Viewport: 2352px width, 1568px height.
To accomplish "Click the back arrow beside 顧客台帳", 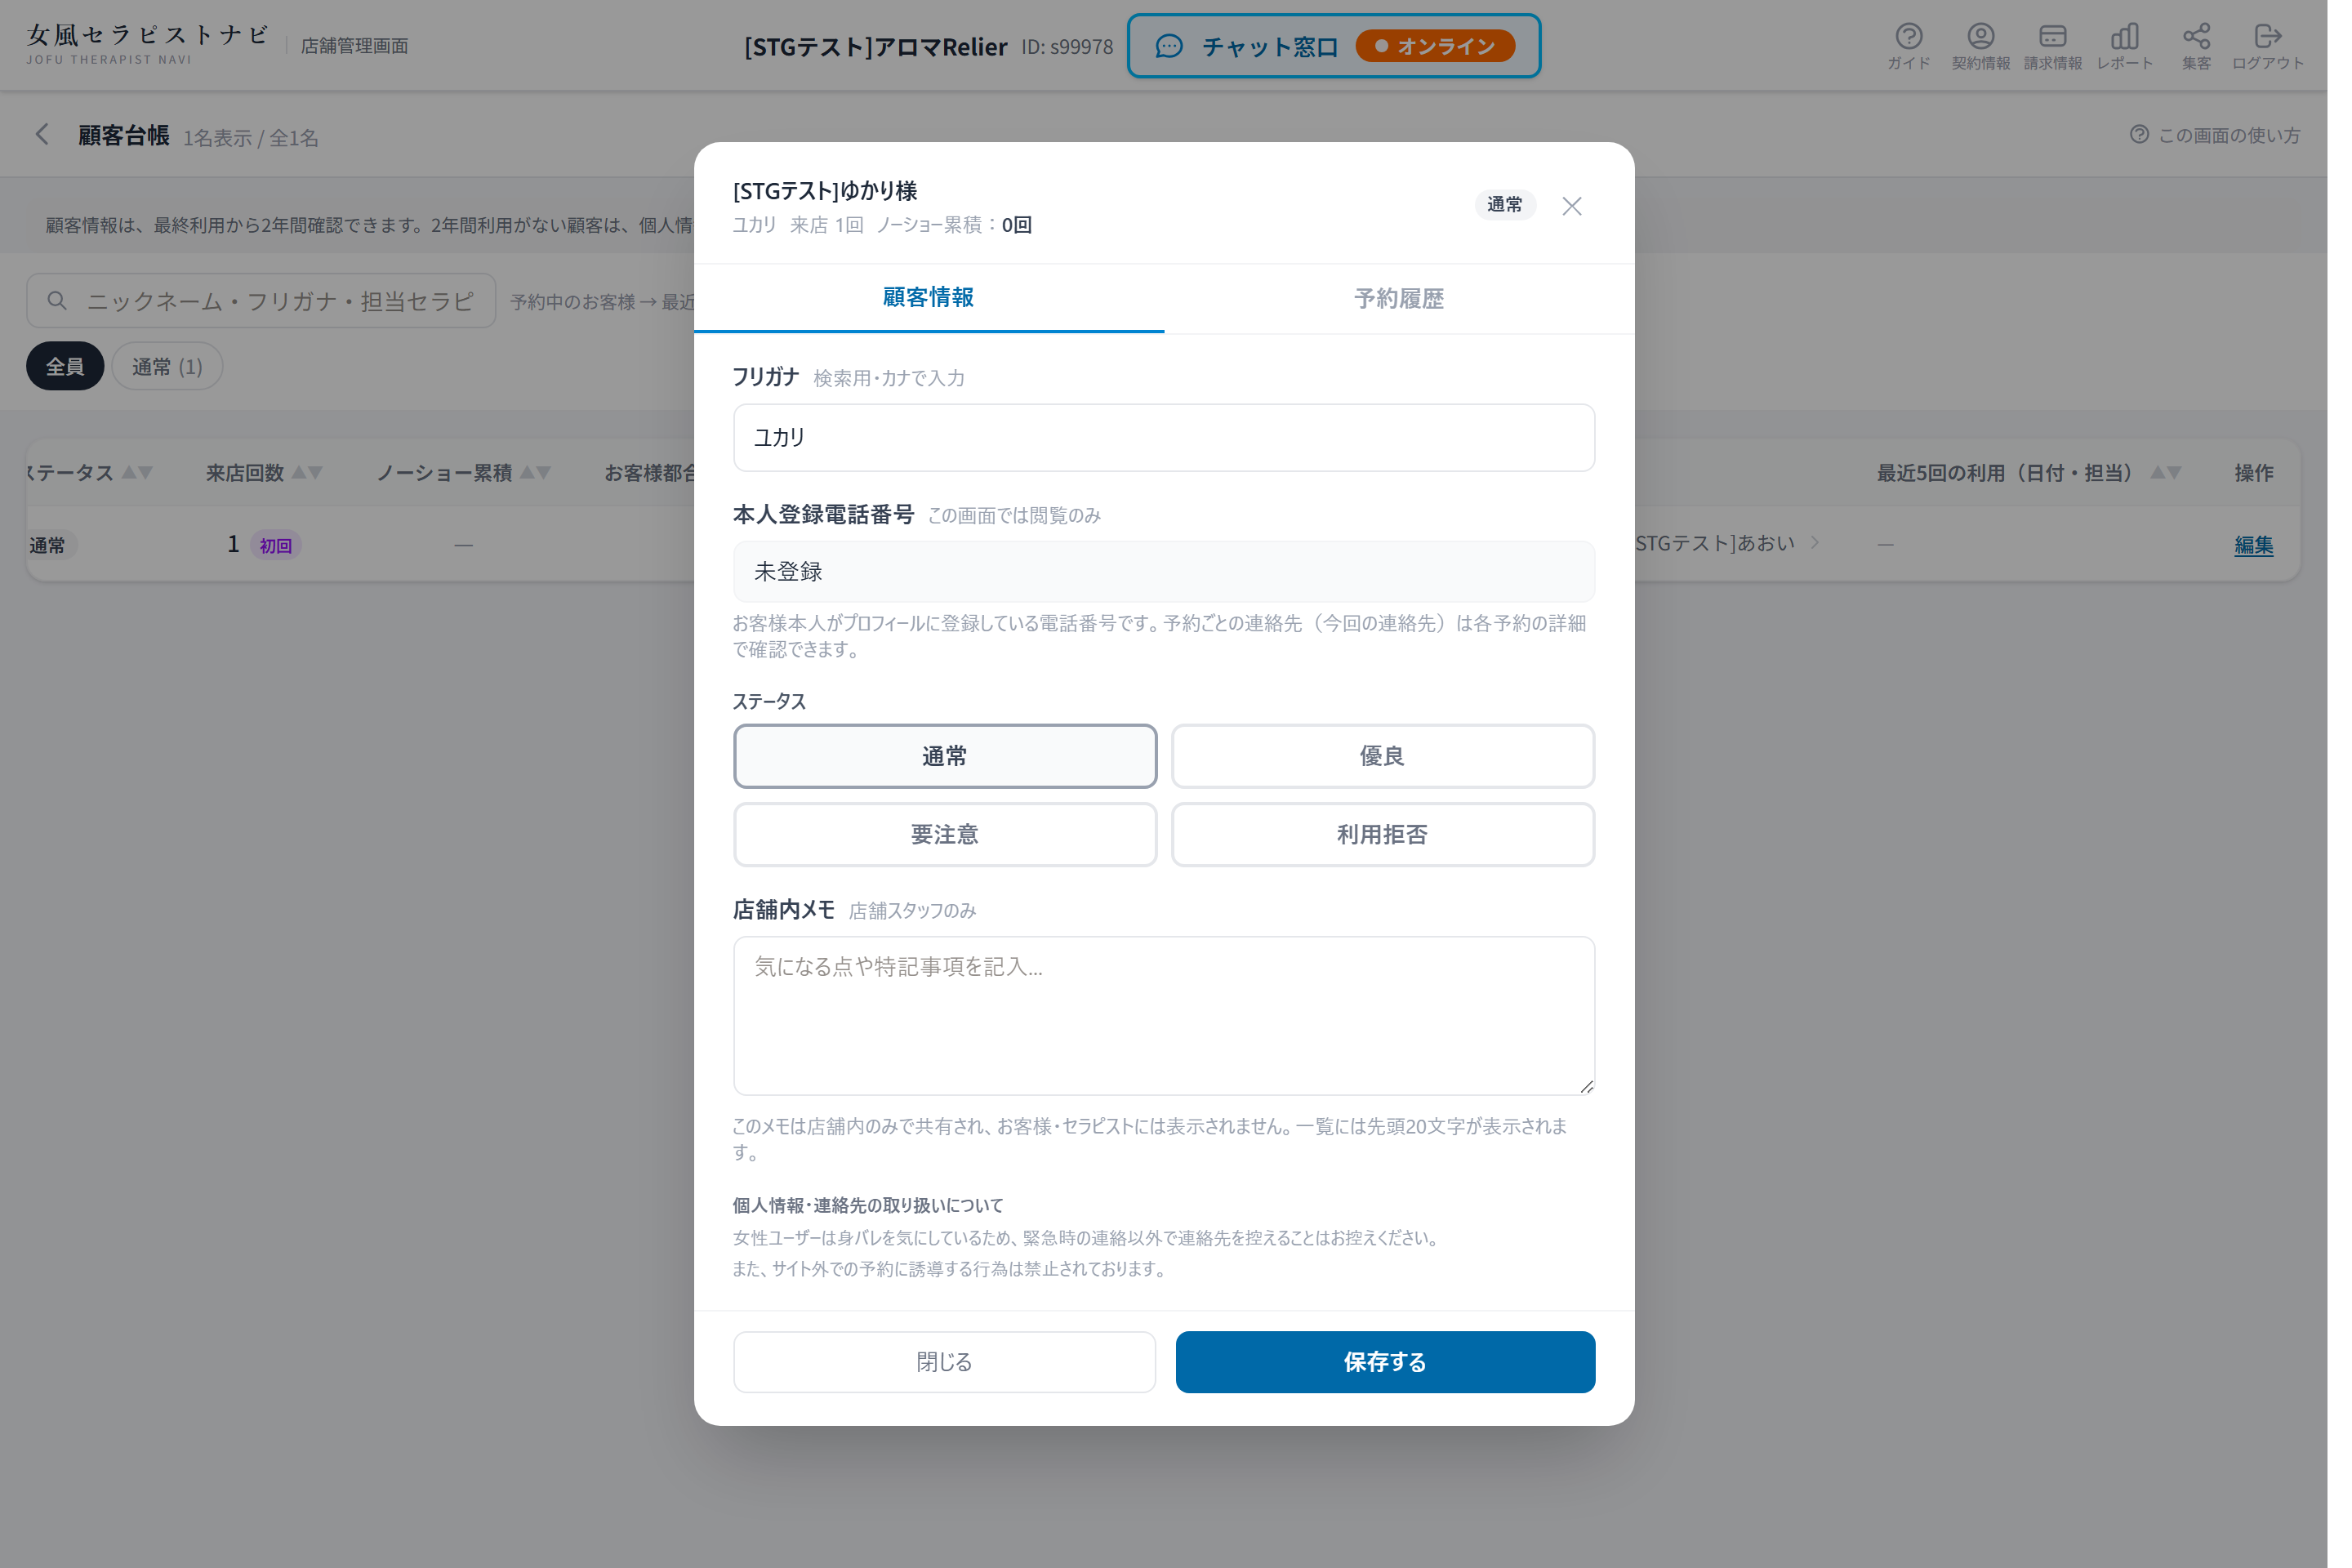I will click(x=42, y=135).
